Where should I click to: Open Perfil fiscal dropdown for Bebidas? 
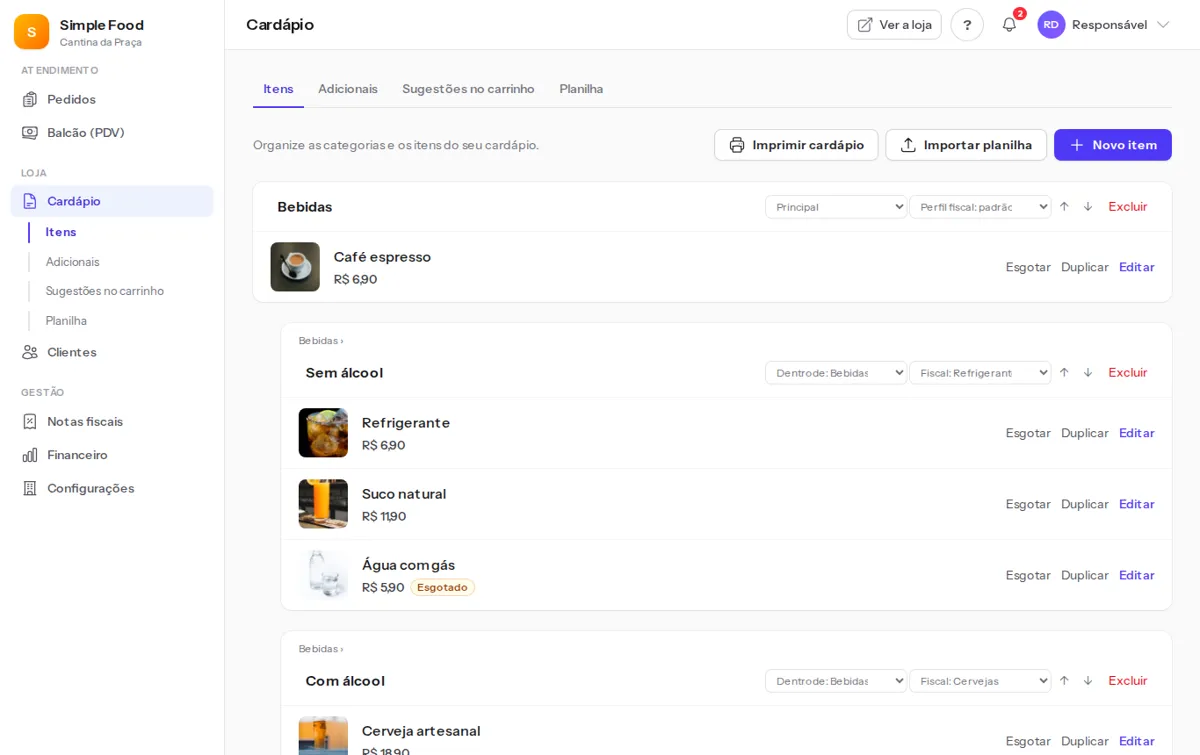click(980, 207)
